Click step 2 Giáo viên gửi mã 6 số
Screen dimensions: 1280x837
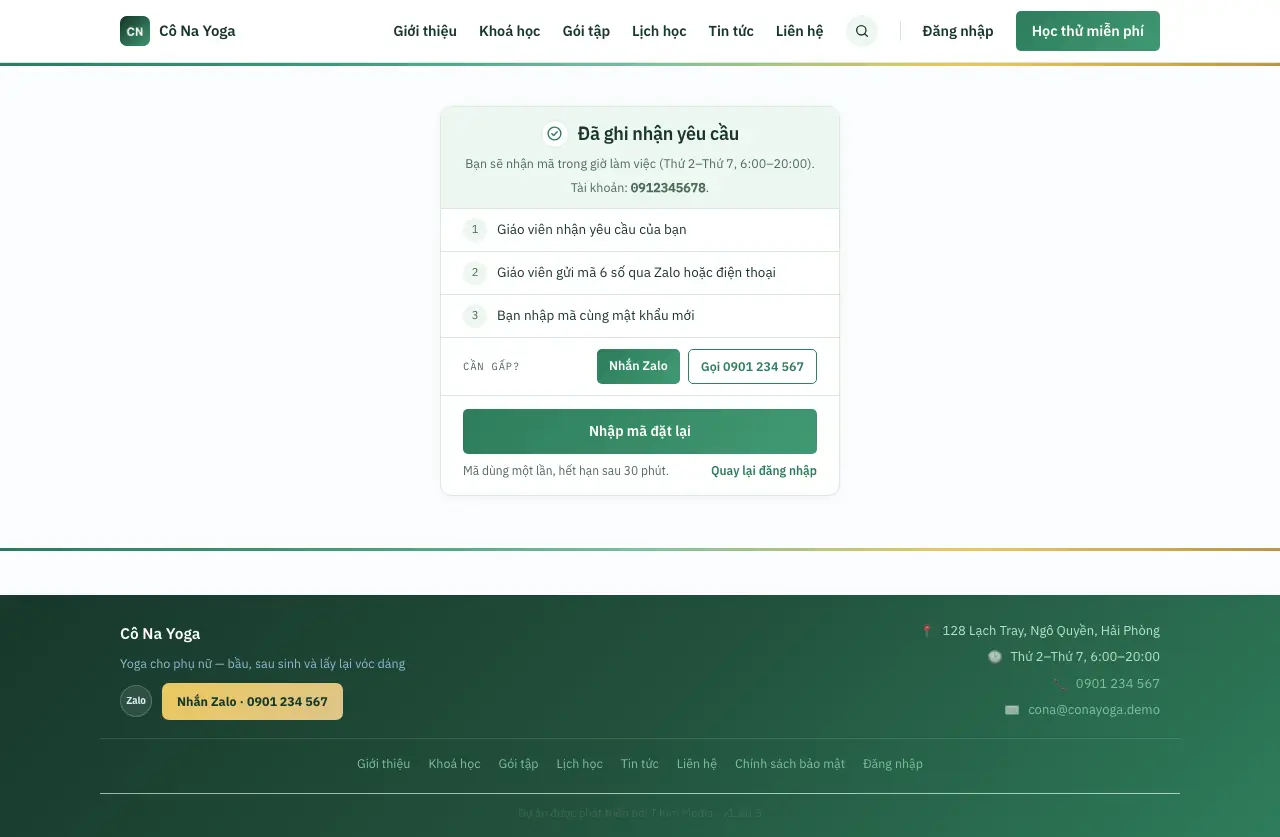coord(640,273)
